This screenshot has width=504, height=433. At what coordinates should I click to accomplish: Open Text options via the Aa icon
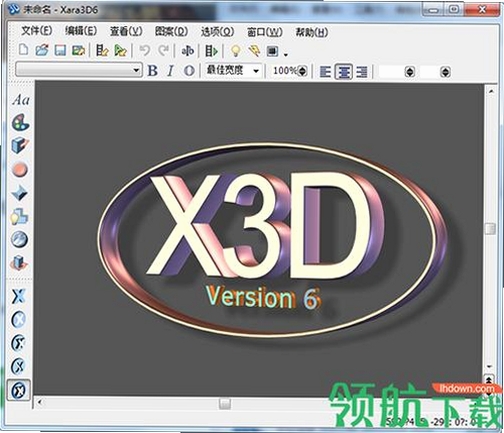coord(20,99)
